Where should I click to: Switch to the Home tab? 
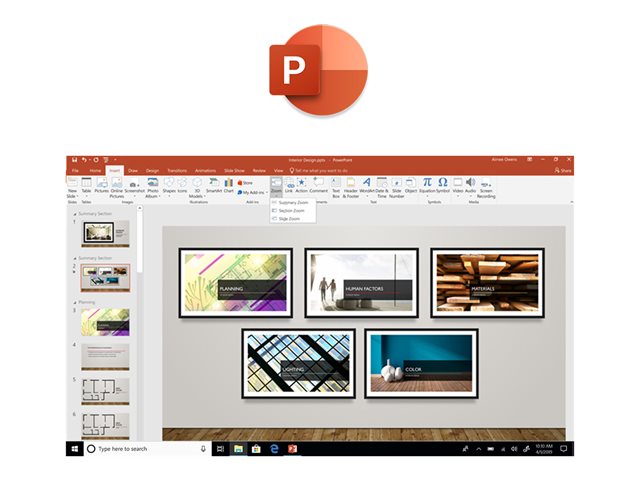point(95,171)
